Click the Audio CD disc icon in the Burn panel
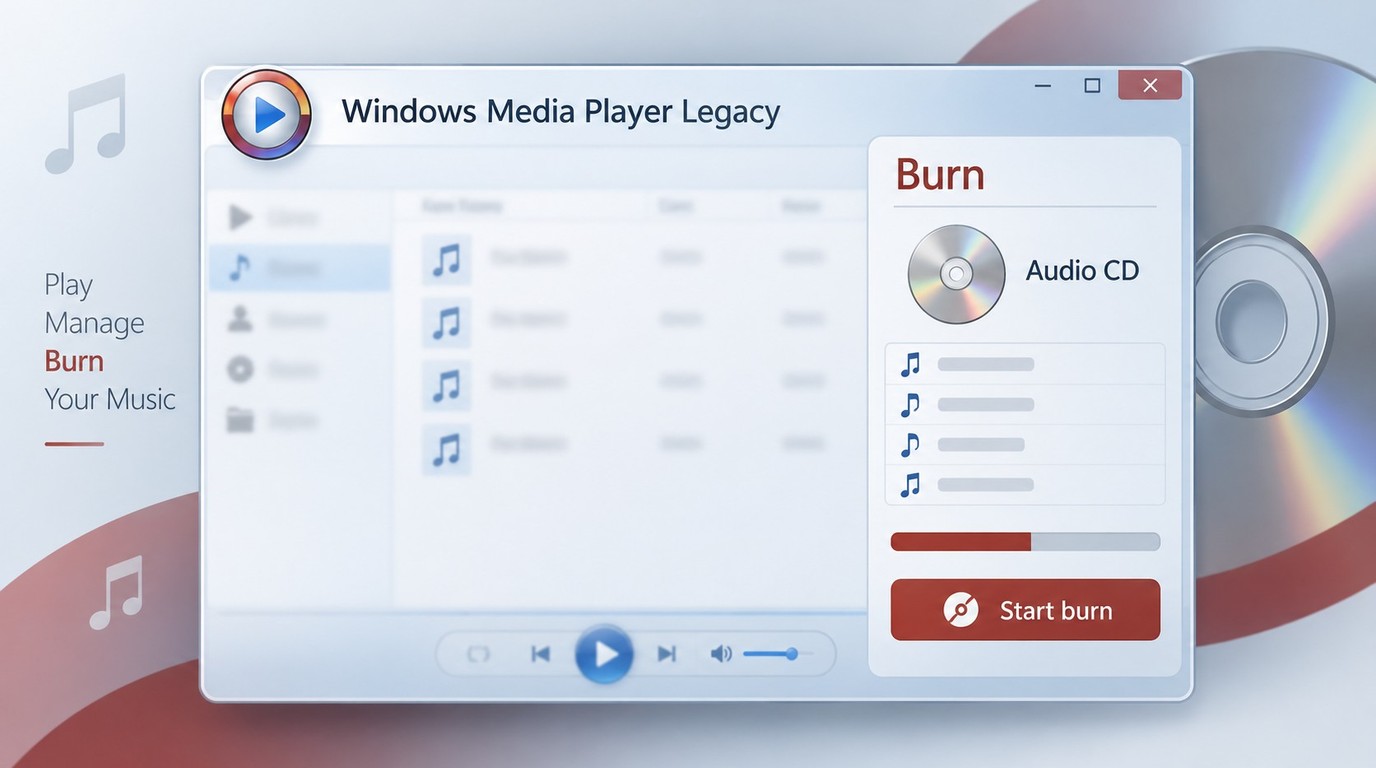Image resolution: width=1376 pixels, height=768 pixels. point(956,273)
